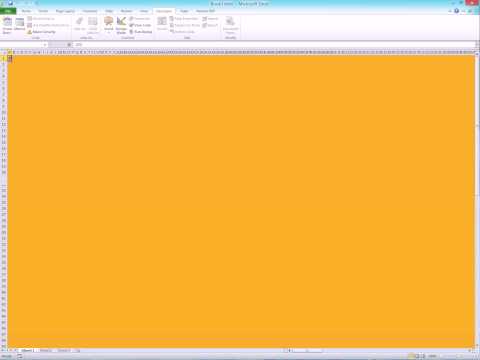Toggle Design Mode
This screenshot has height=360, width=480.
point(121,25)
